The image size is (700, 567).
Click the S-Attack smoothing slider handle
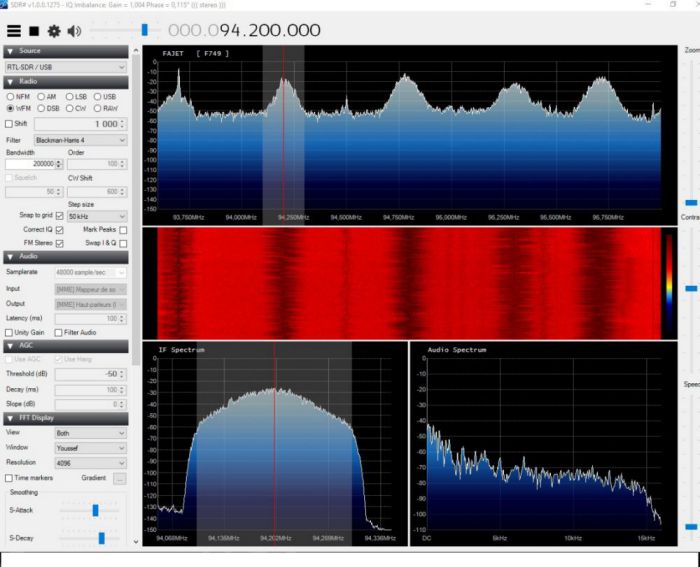pos(95,510)
